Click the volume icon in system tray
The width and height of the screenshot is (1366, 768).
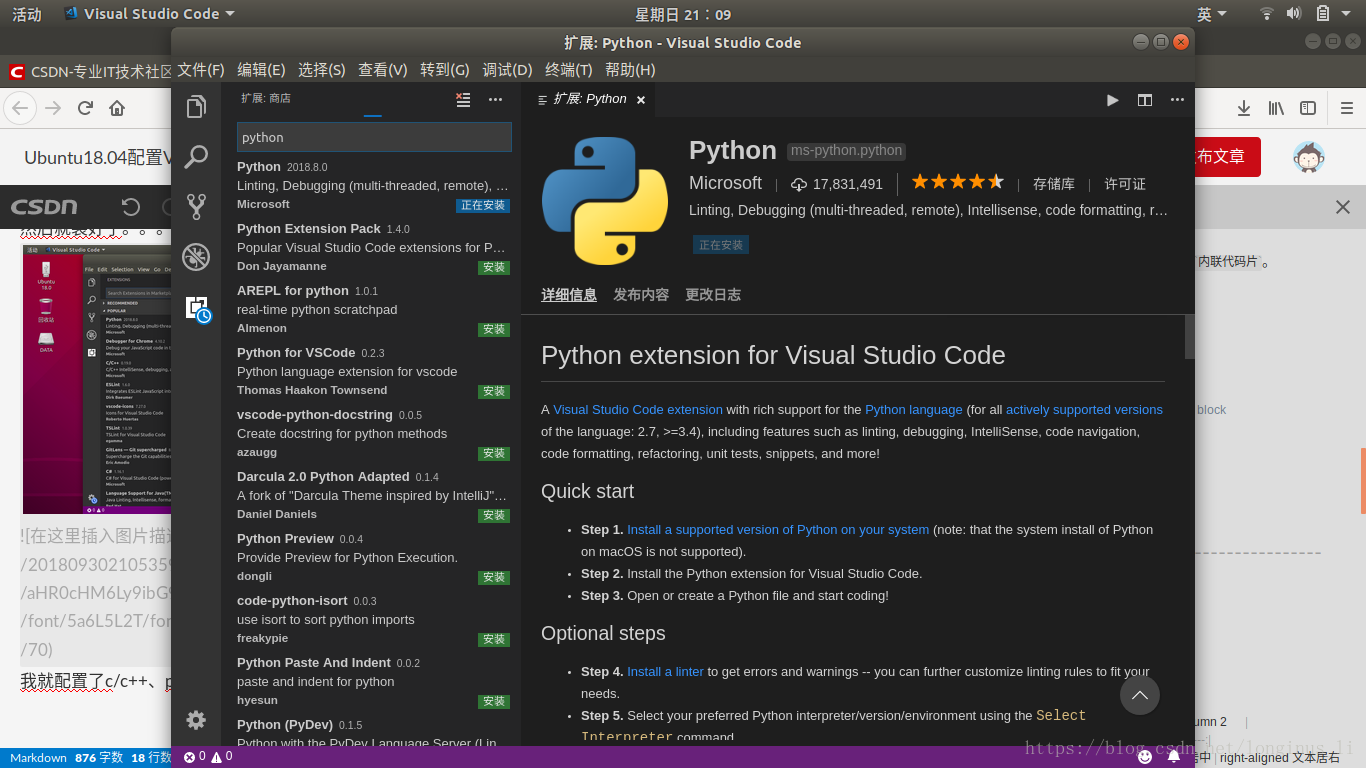coord(1294,14)
